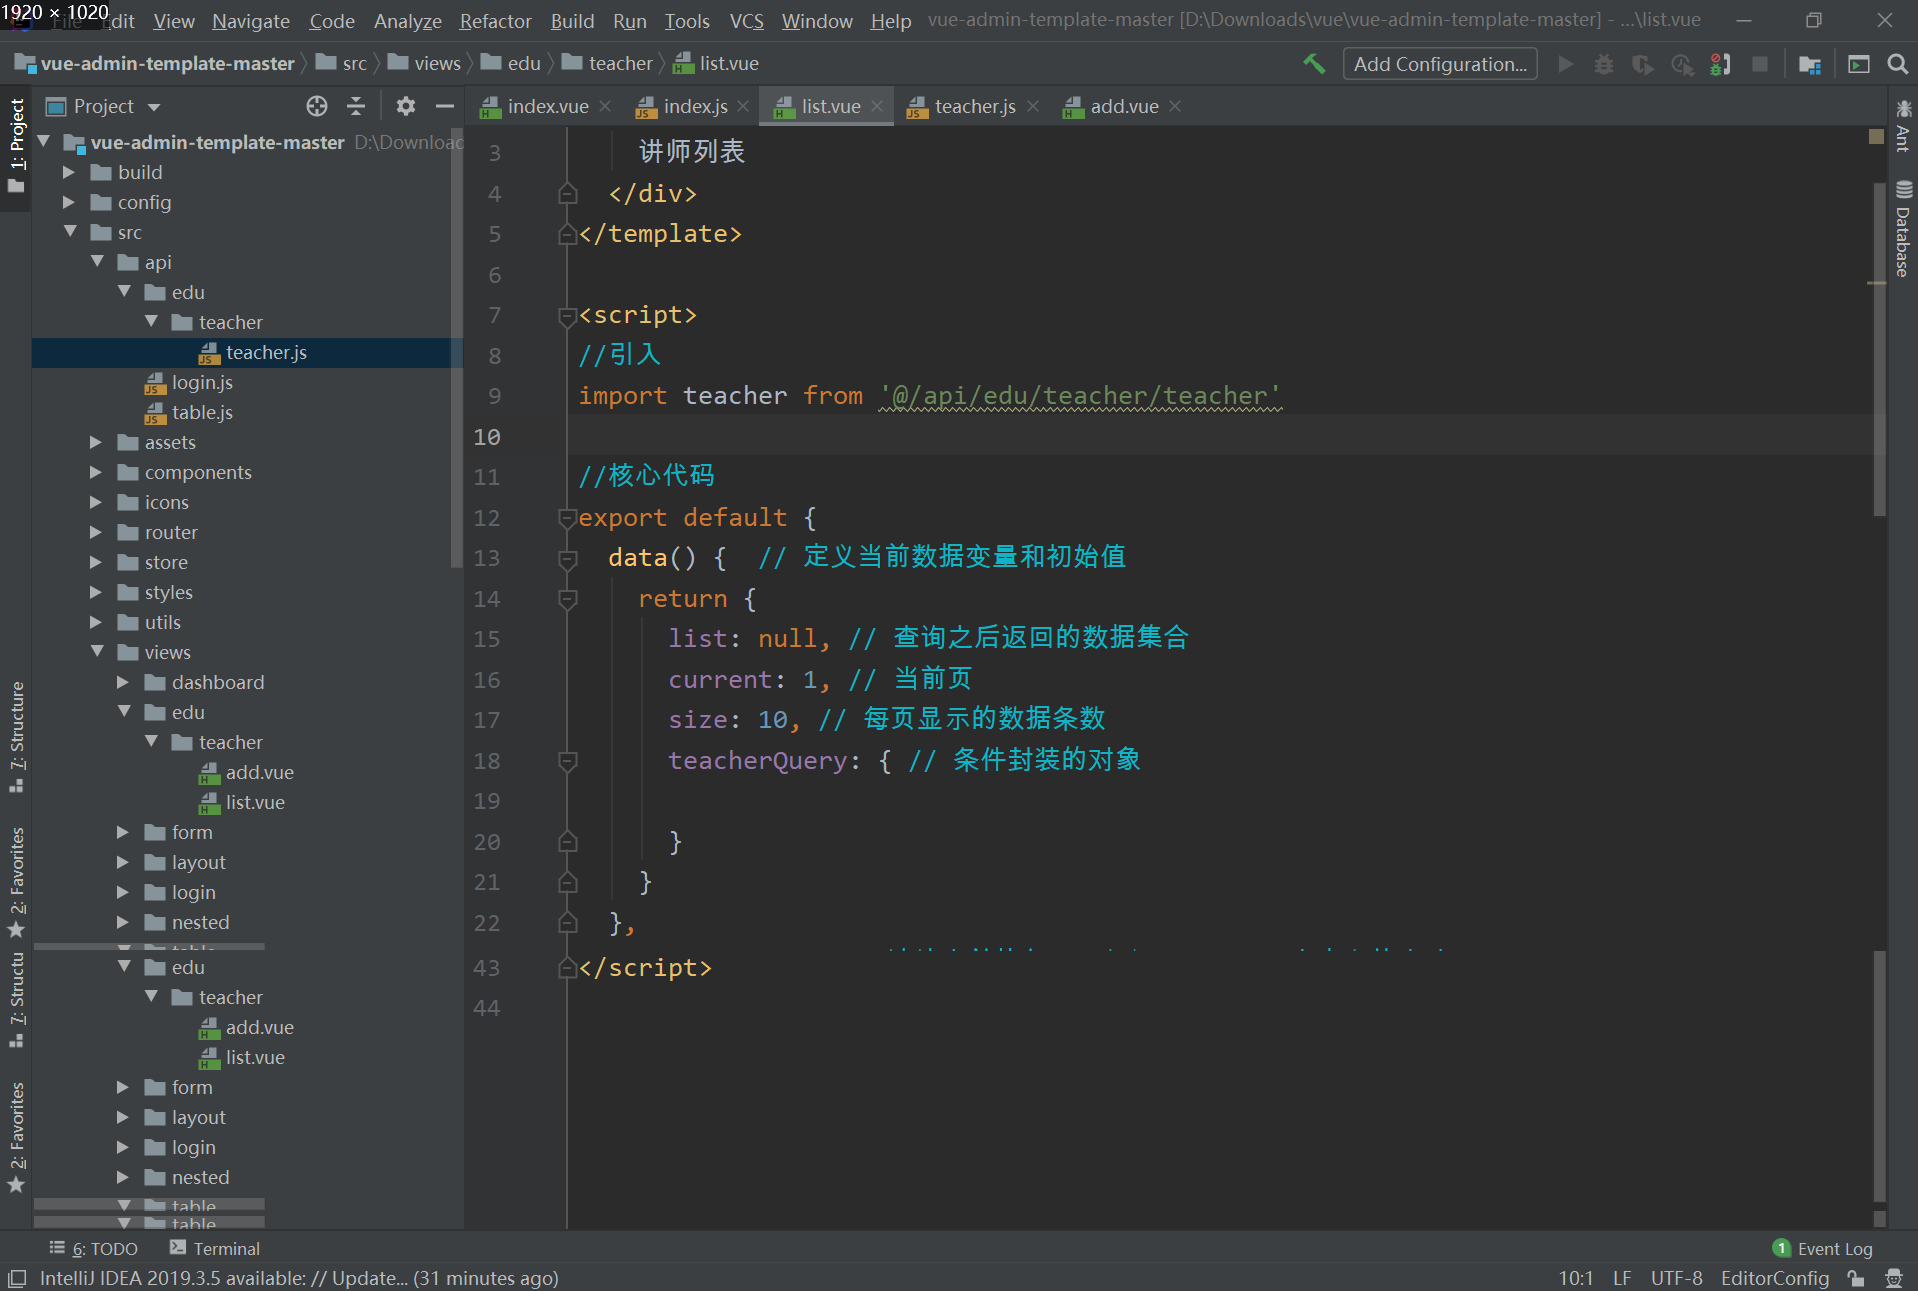Click the read-only lock icon in status bar
The width and height of the screenshot is (1918, 1291).
coord(1856,1278)
